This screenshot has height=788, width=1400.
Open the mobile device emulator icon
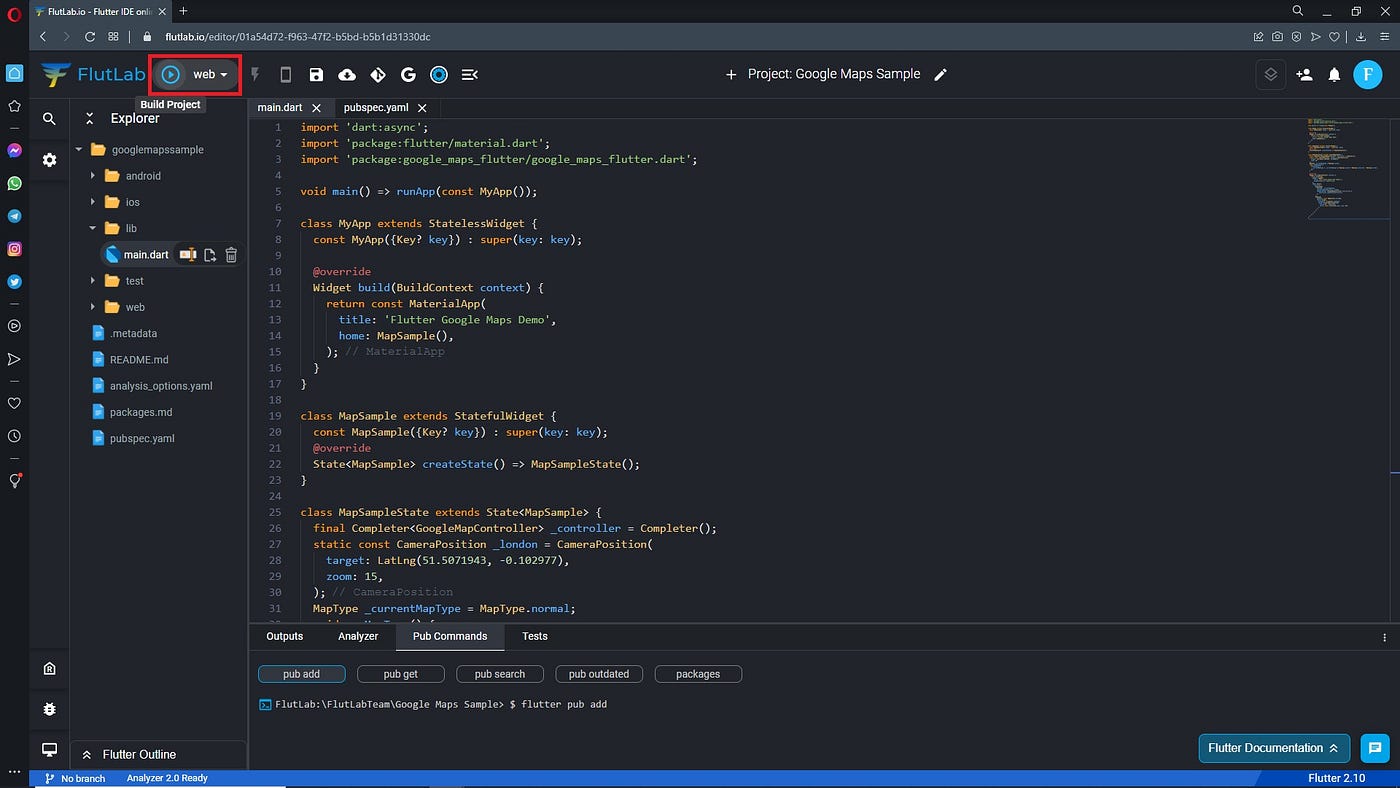pos(285,74)
